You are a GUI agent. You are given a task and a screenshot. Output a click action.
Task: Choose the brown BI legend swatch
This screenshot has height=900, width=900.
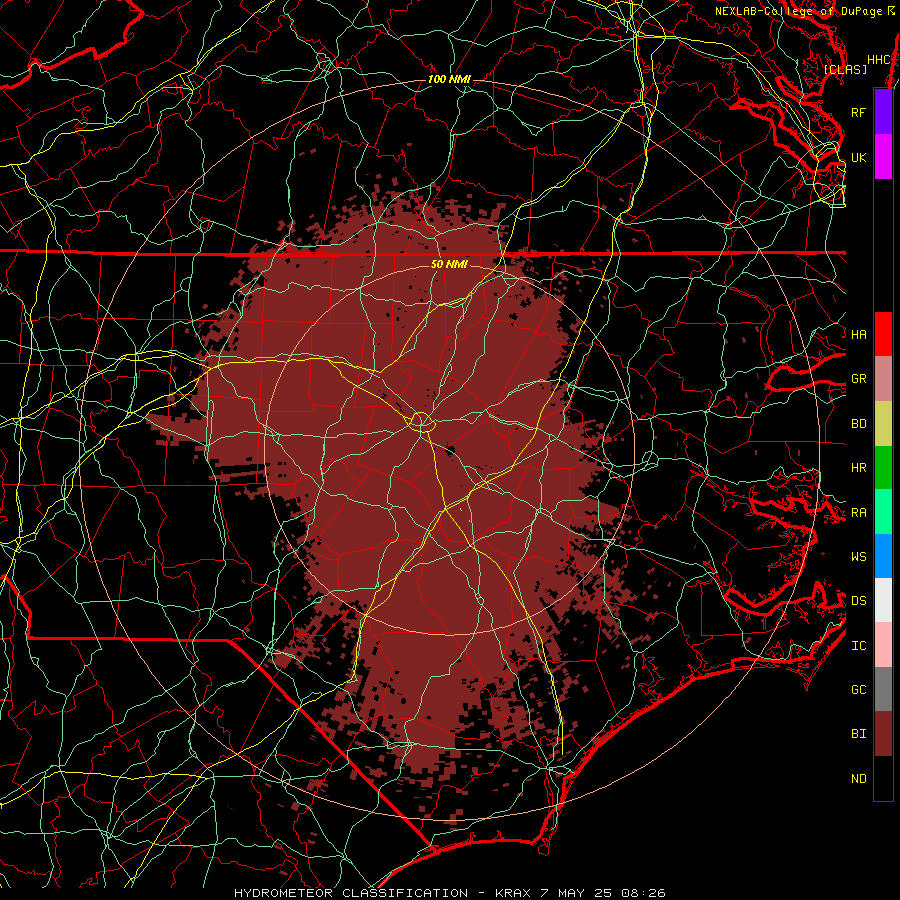click(x=883, y=734)
